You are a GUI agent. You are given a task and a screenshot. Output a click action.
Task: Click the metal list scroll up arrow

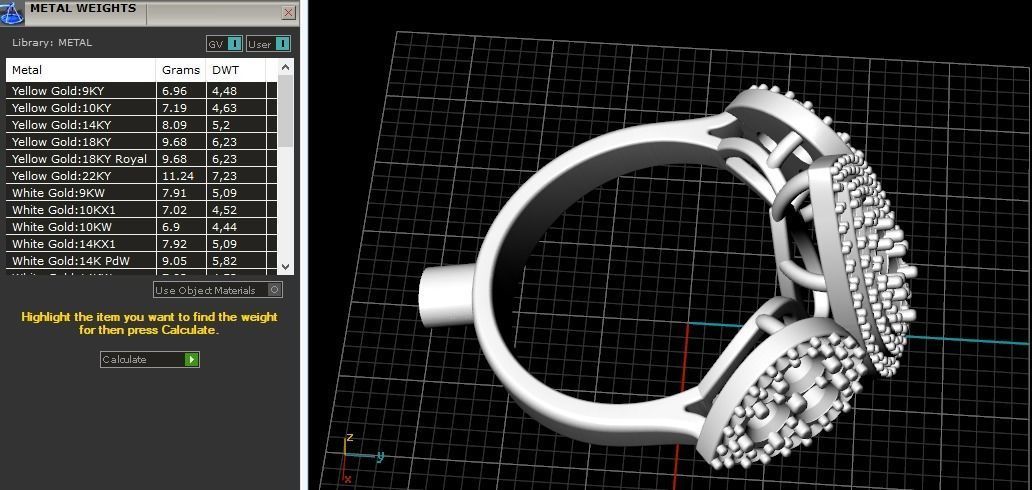tap(285, 67)
